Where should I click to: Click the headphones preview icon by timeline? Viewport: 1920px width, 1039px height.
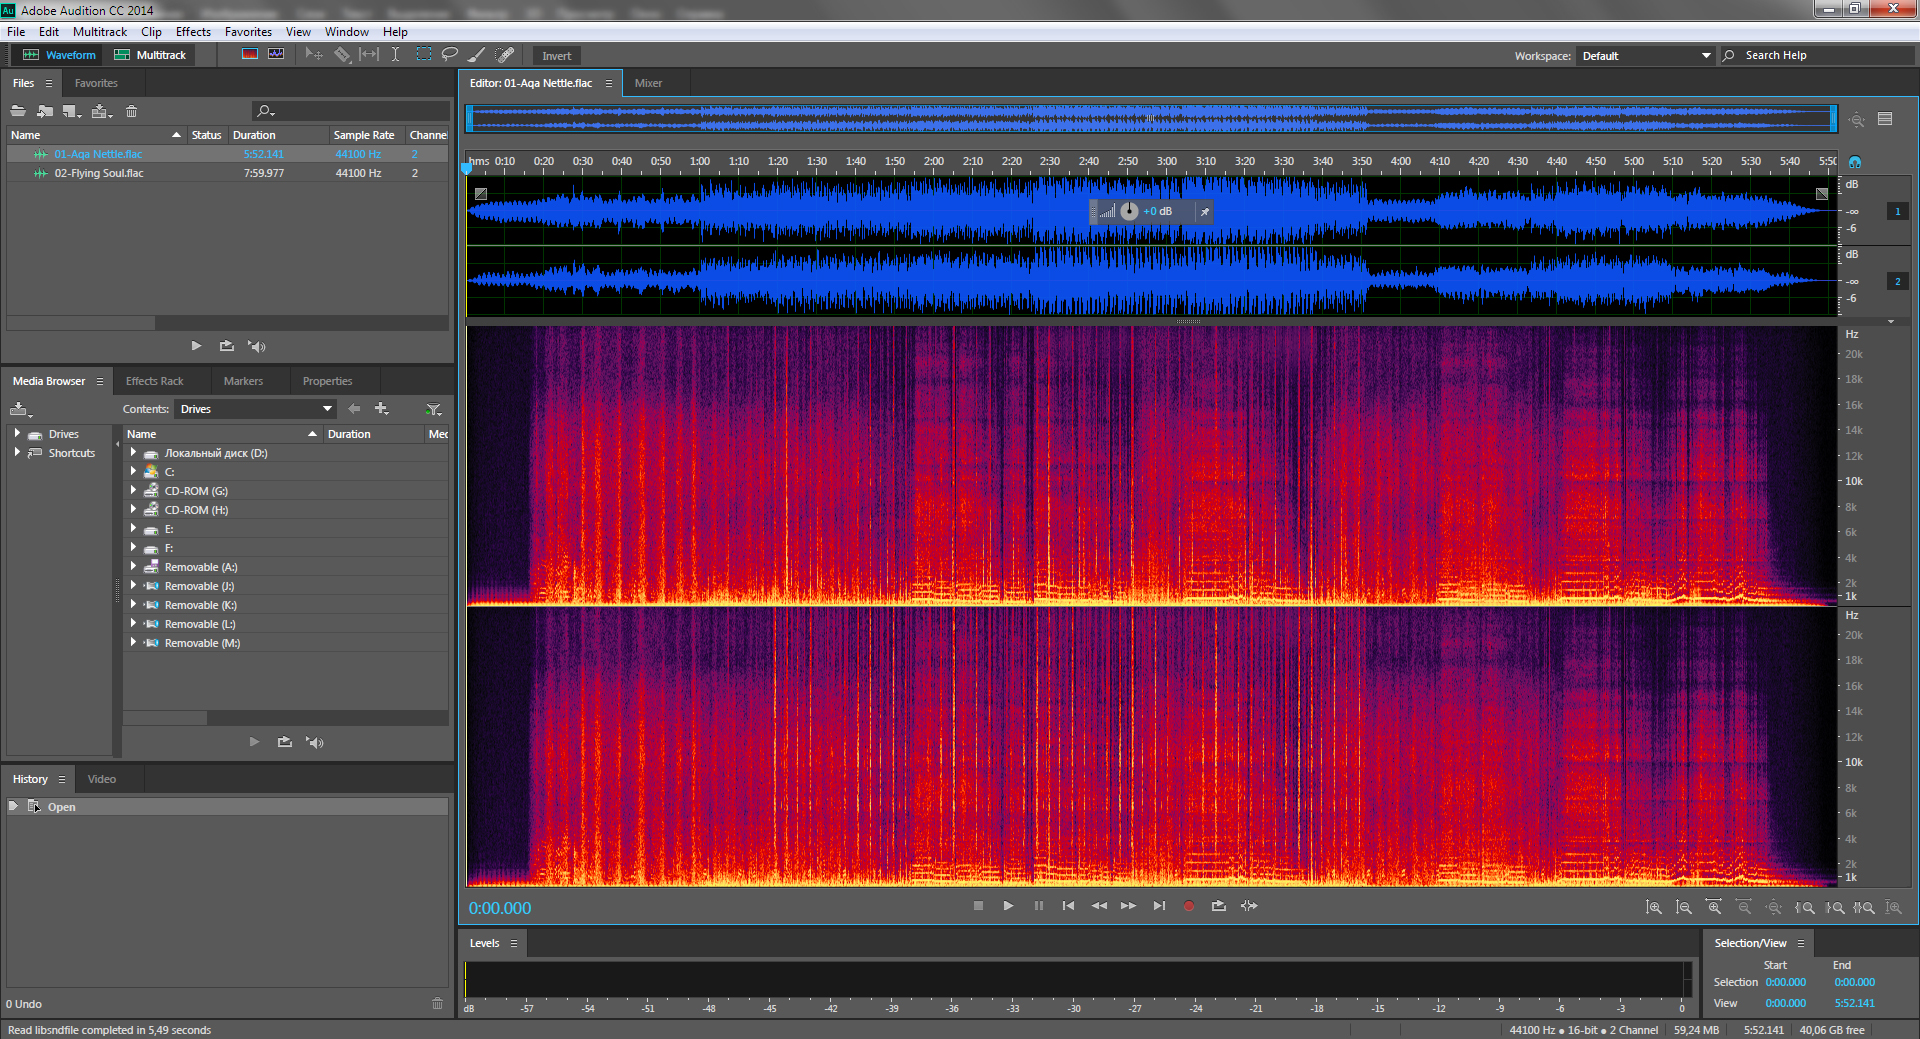(1855, 162)
